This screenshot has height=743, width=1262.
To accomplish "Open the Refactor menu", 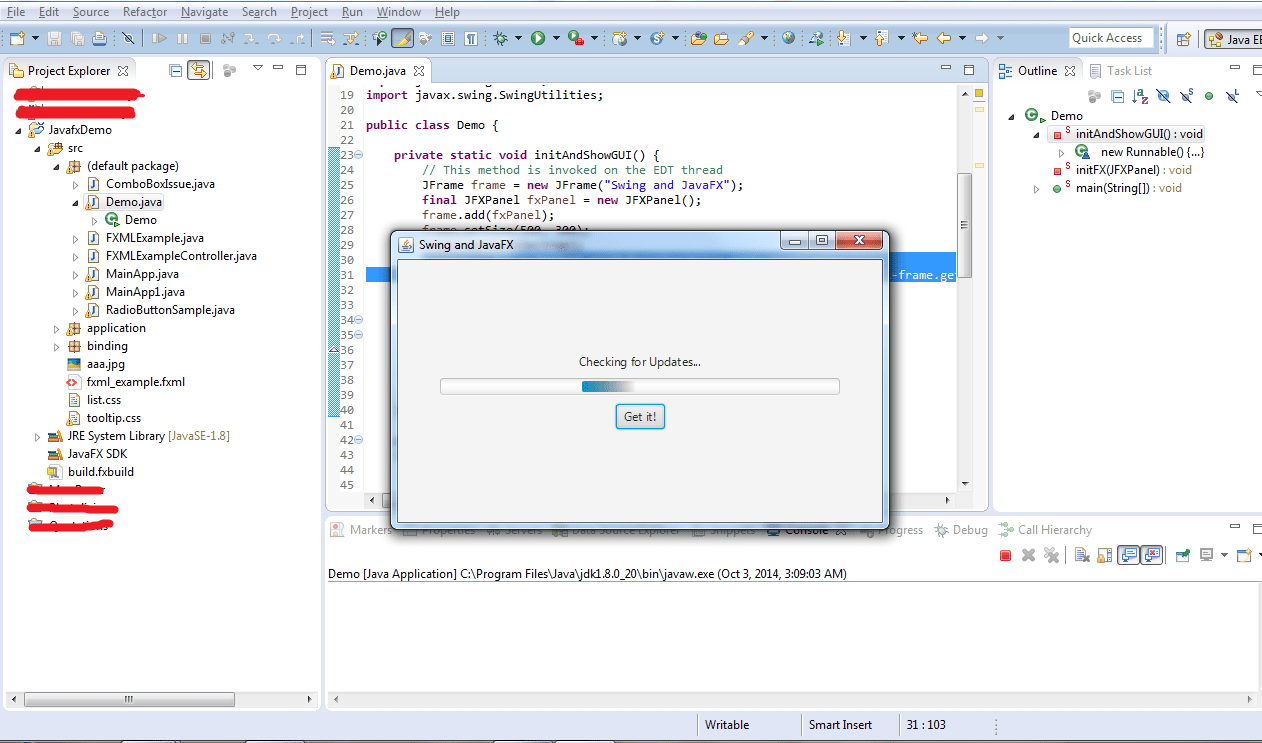I will click(x=145, y=12).
